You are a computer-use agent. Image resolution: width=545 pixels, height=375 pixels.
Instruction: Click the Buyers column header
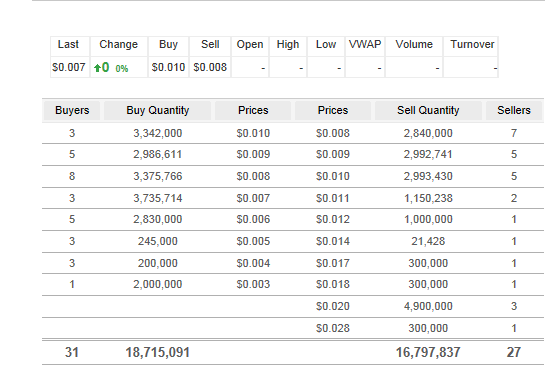click(72, 111)
